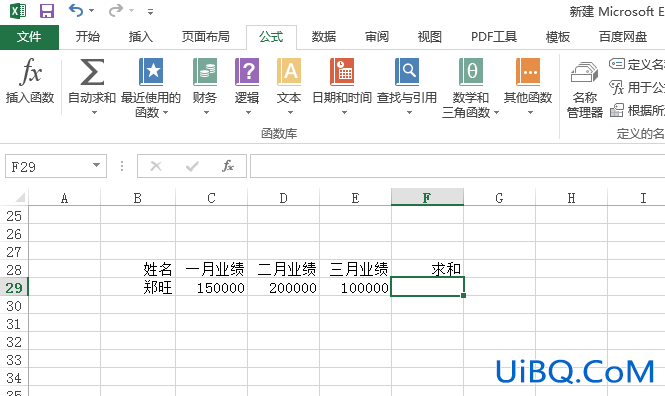This screenshot has height=396, width=665.
Task: Select cell with value 150000
Action: click(211, 287)
